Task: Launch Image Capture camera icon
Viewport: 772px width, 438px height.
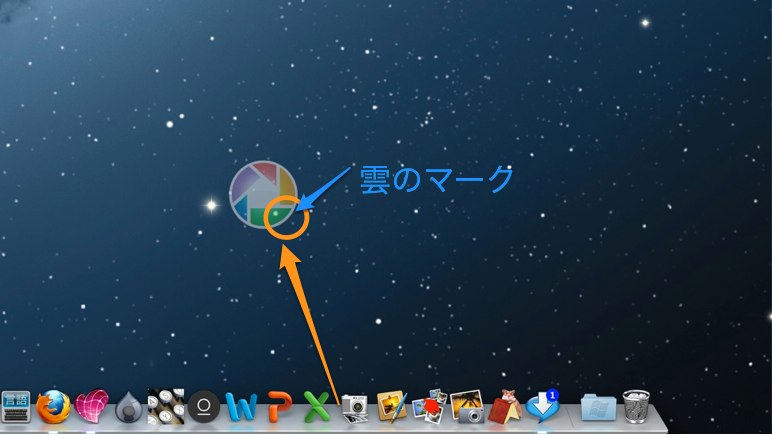Action: [x=354, y=408]
